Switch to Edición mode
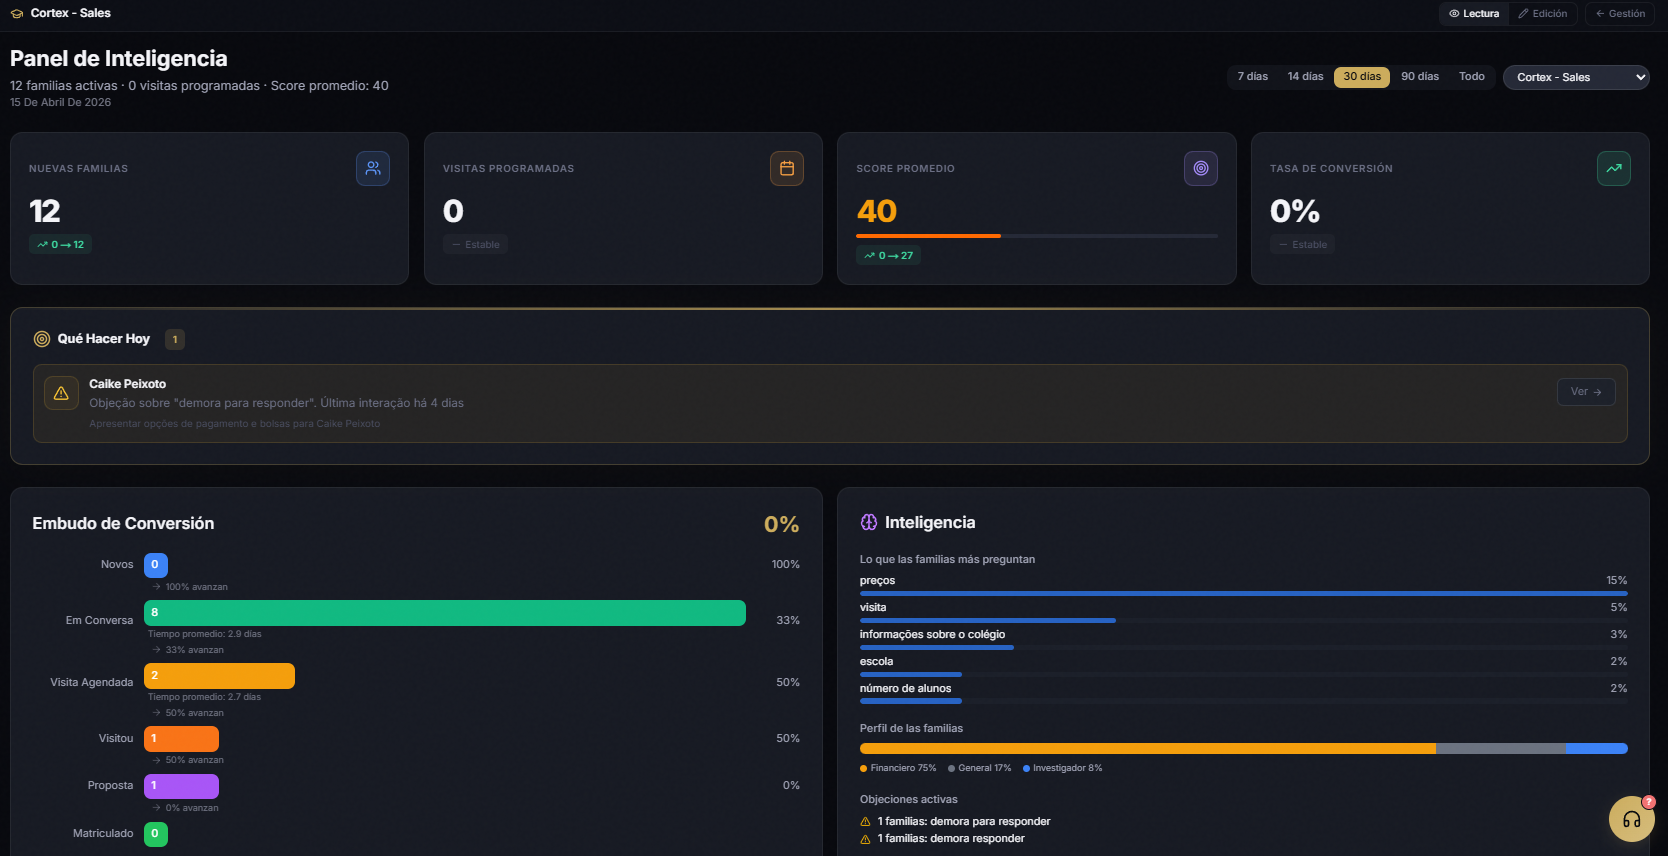1668x856 pixels. (1543, 14)
